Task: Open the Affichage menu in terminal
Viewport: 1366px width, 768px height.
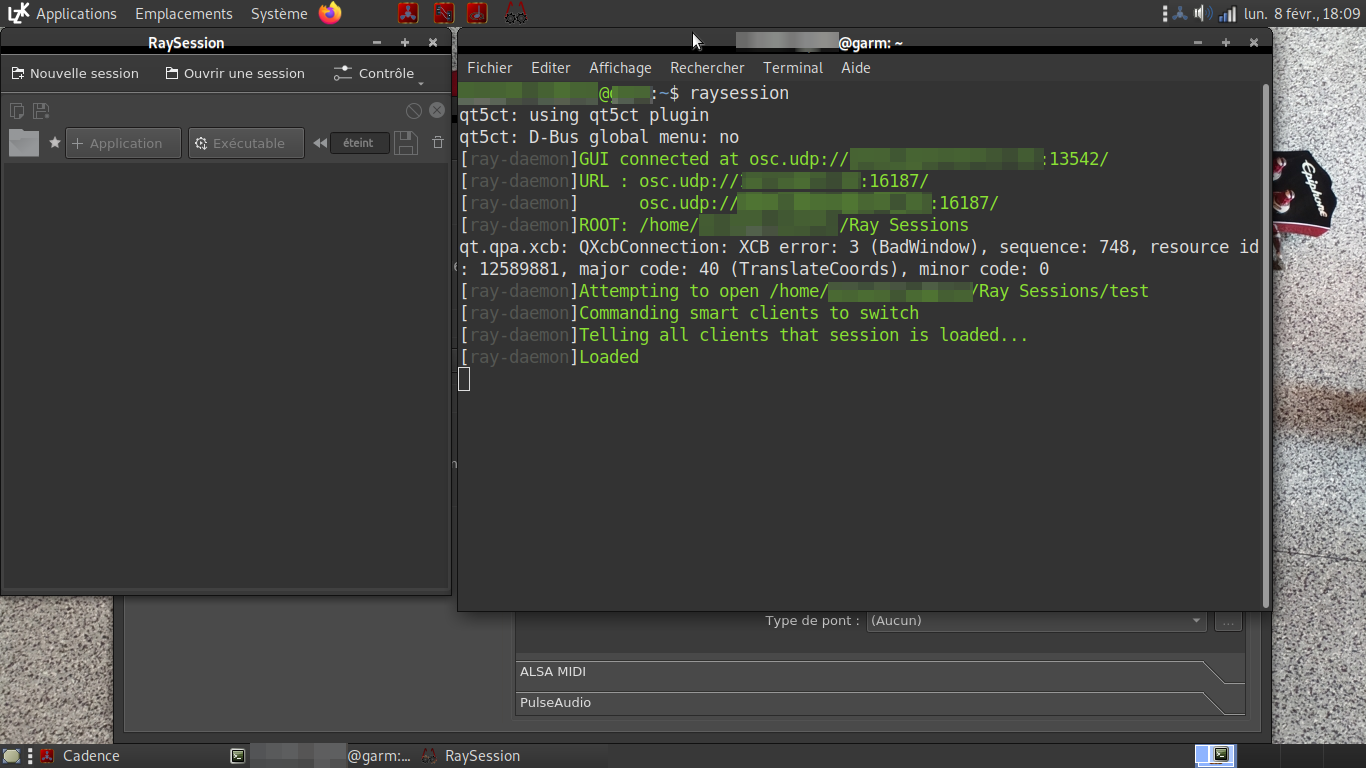Action: [620, 68]
